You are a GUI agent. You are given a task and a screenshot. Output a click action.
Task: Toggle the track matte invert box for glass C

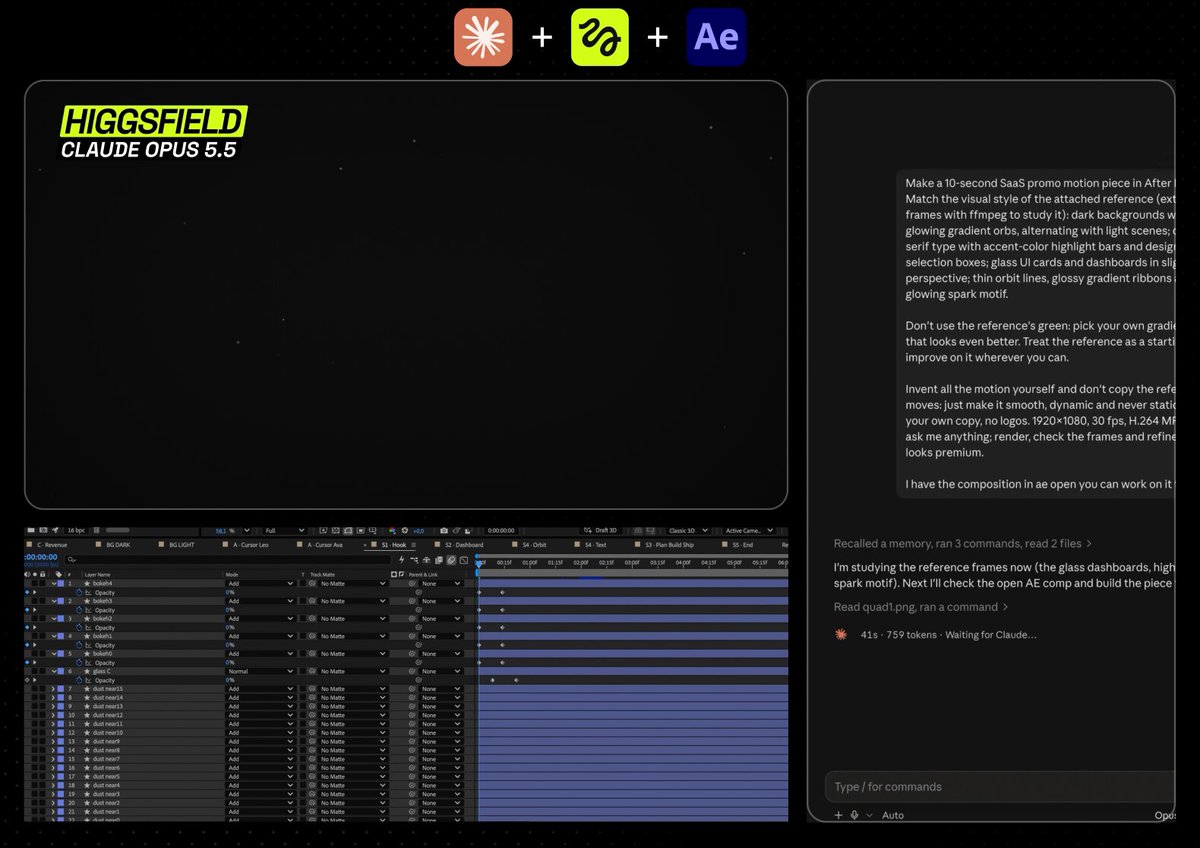(x=303, y=671)
